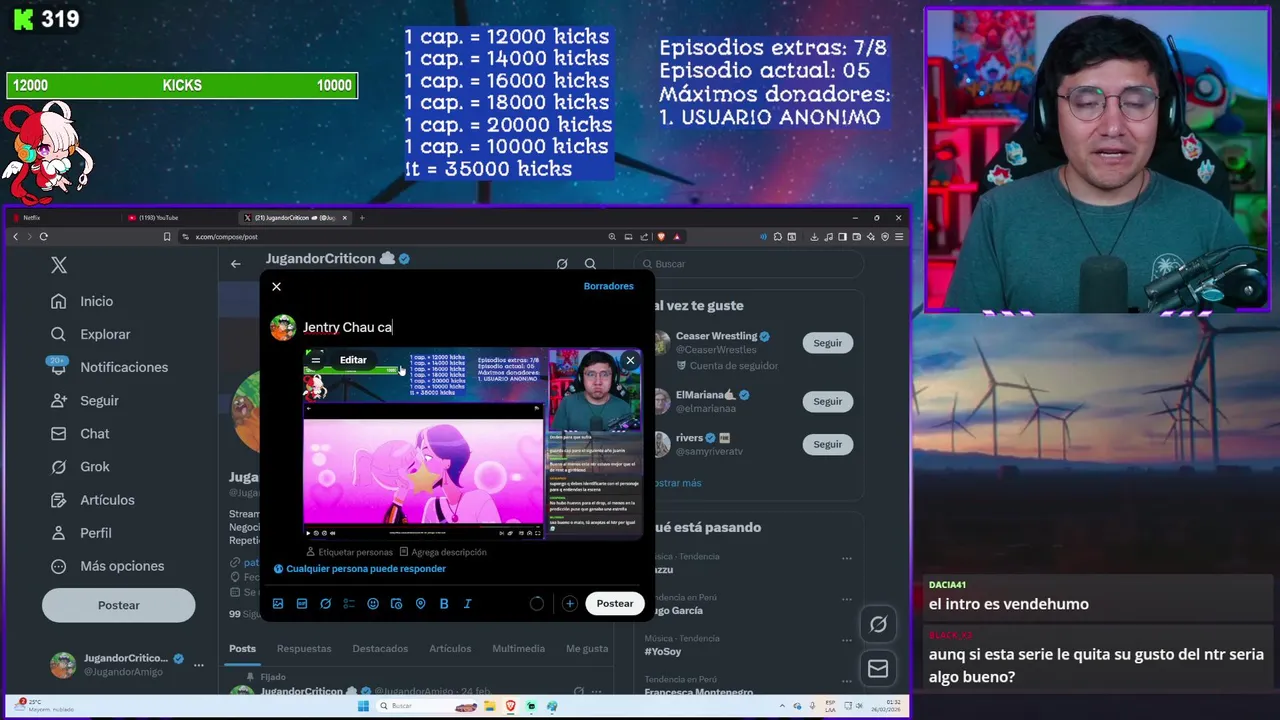Click the browser back arrow
Image resolution: width=1280 pixels, height=720 pixels.
15,237
